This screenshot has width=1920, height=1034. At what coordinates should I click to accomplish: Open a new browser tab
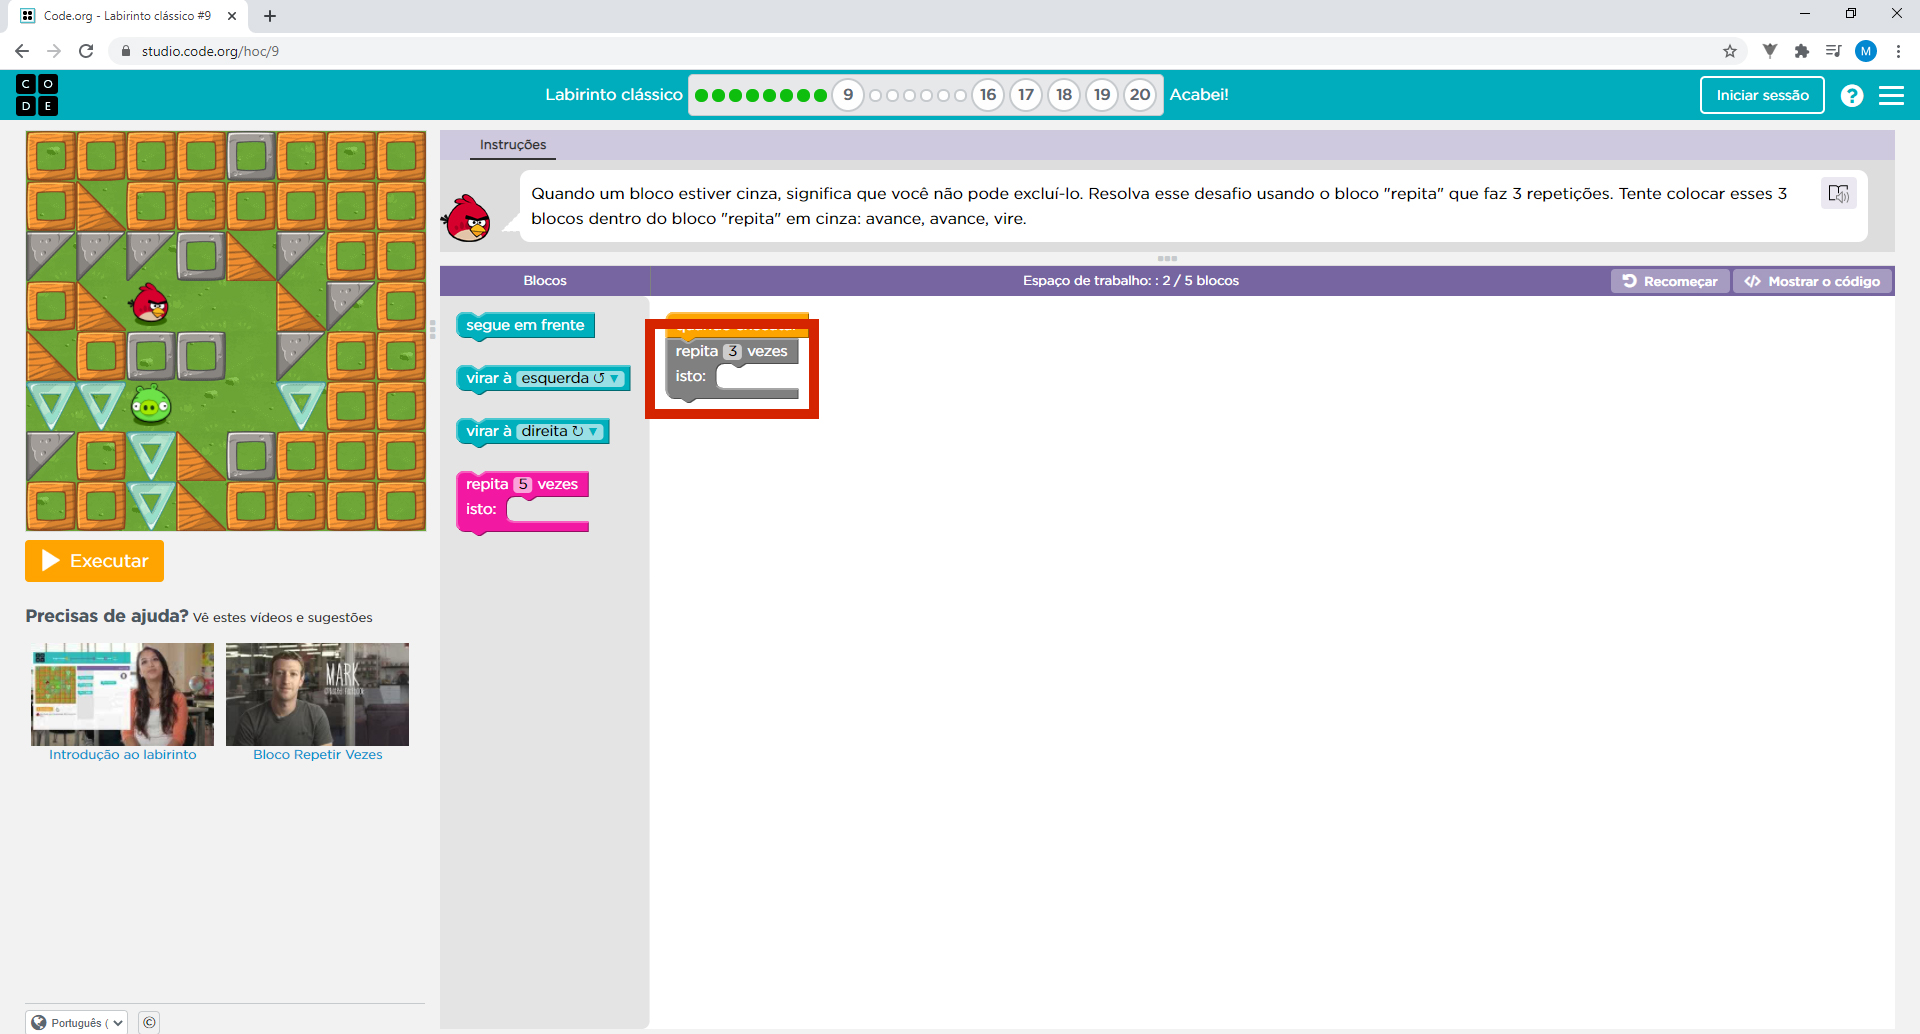point(270,16)
